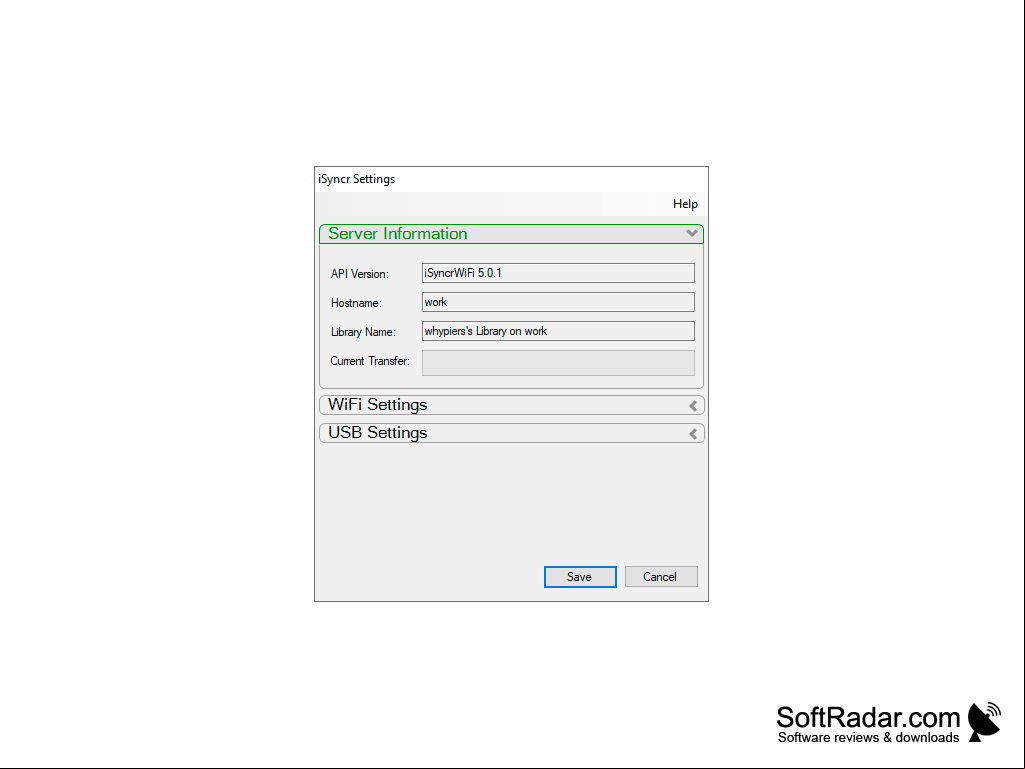
Task: Click the Hostname label
Action: pyautogui.click(x=356, y=303)
